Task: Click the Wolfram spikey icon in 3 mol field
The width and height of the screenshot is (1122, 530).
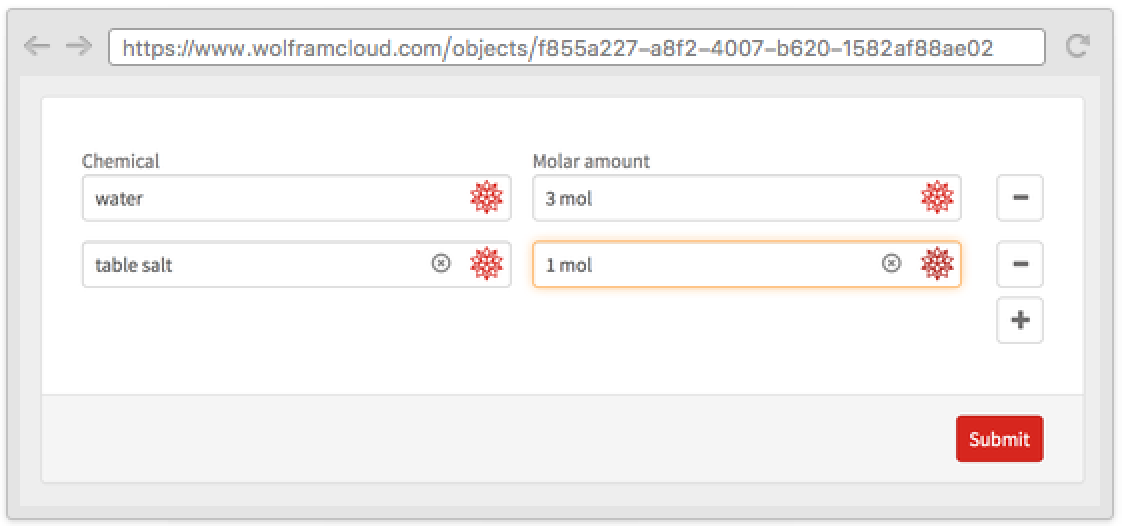Action: coord(937,198)
